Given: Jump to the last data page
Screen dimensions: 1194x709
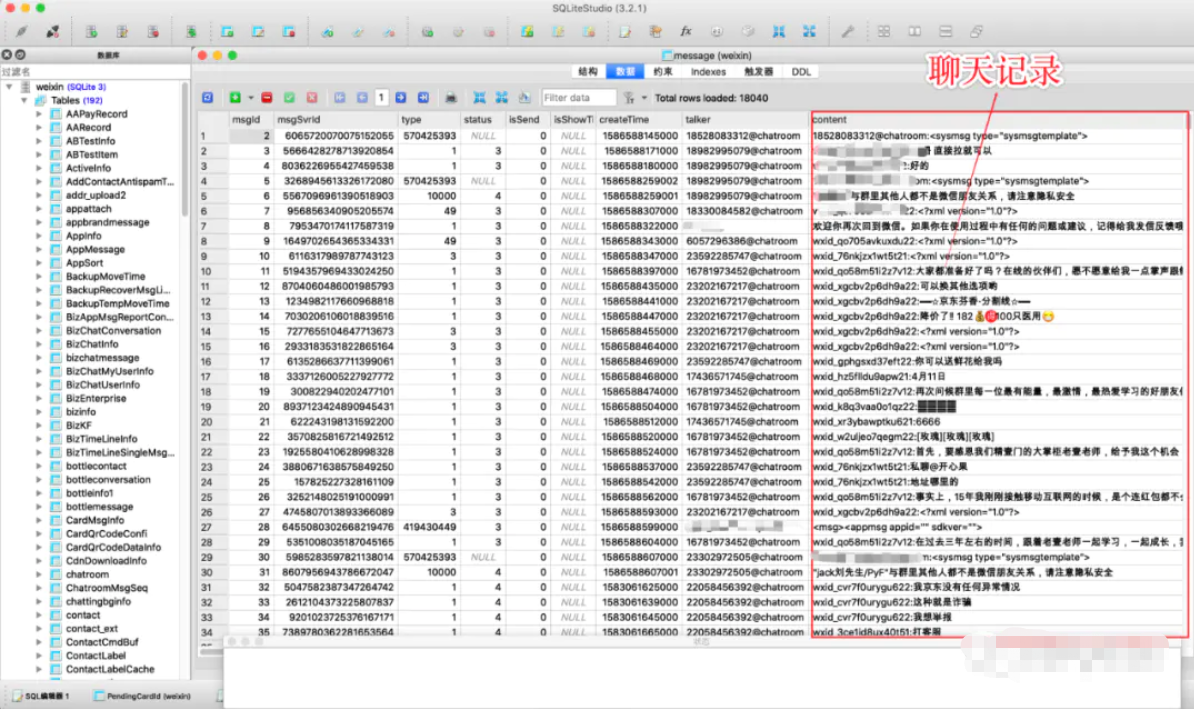Looking at the screenshot, I should pos(423,97).
